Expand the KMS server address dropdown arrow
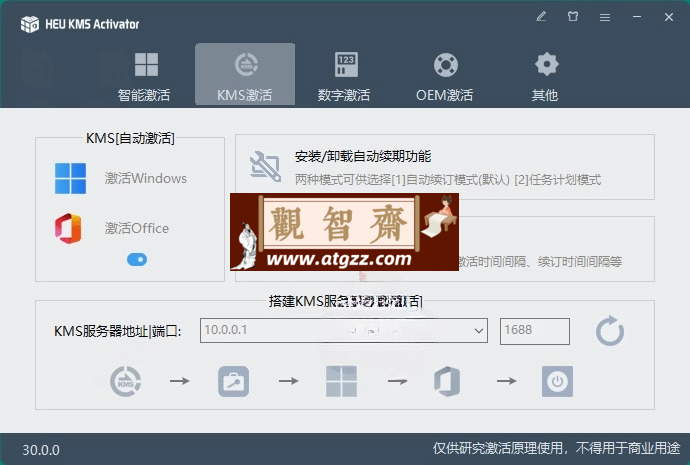This screenshot has height=465, width=690. [x=479, y=331]
